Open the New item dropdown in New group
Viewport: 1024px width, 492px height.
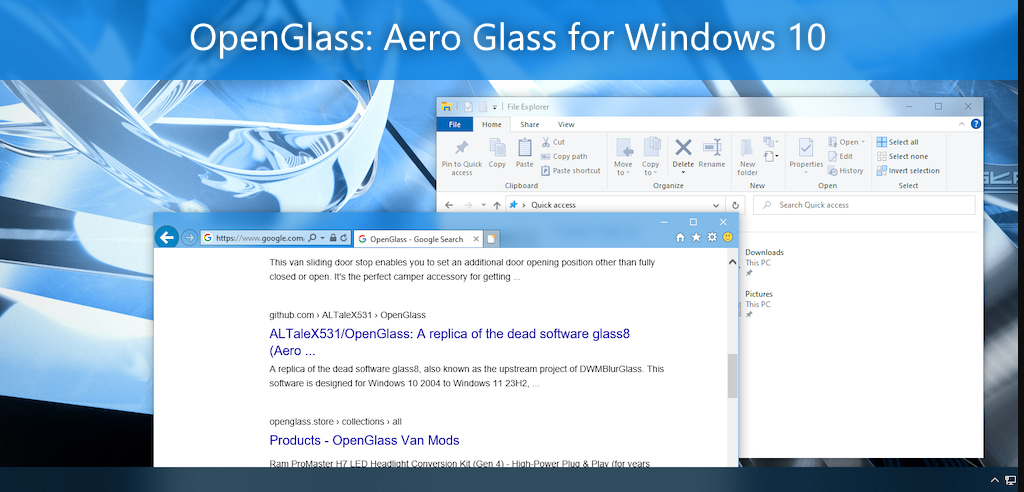[x=771, y=142]
